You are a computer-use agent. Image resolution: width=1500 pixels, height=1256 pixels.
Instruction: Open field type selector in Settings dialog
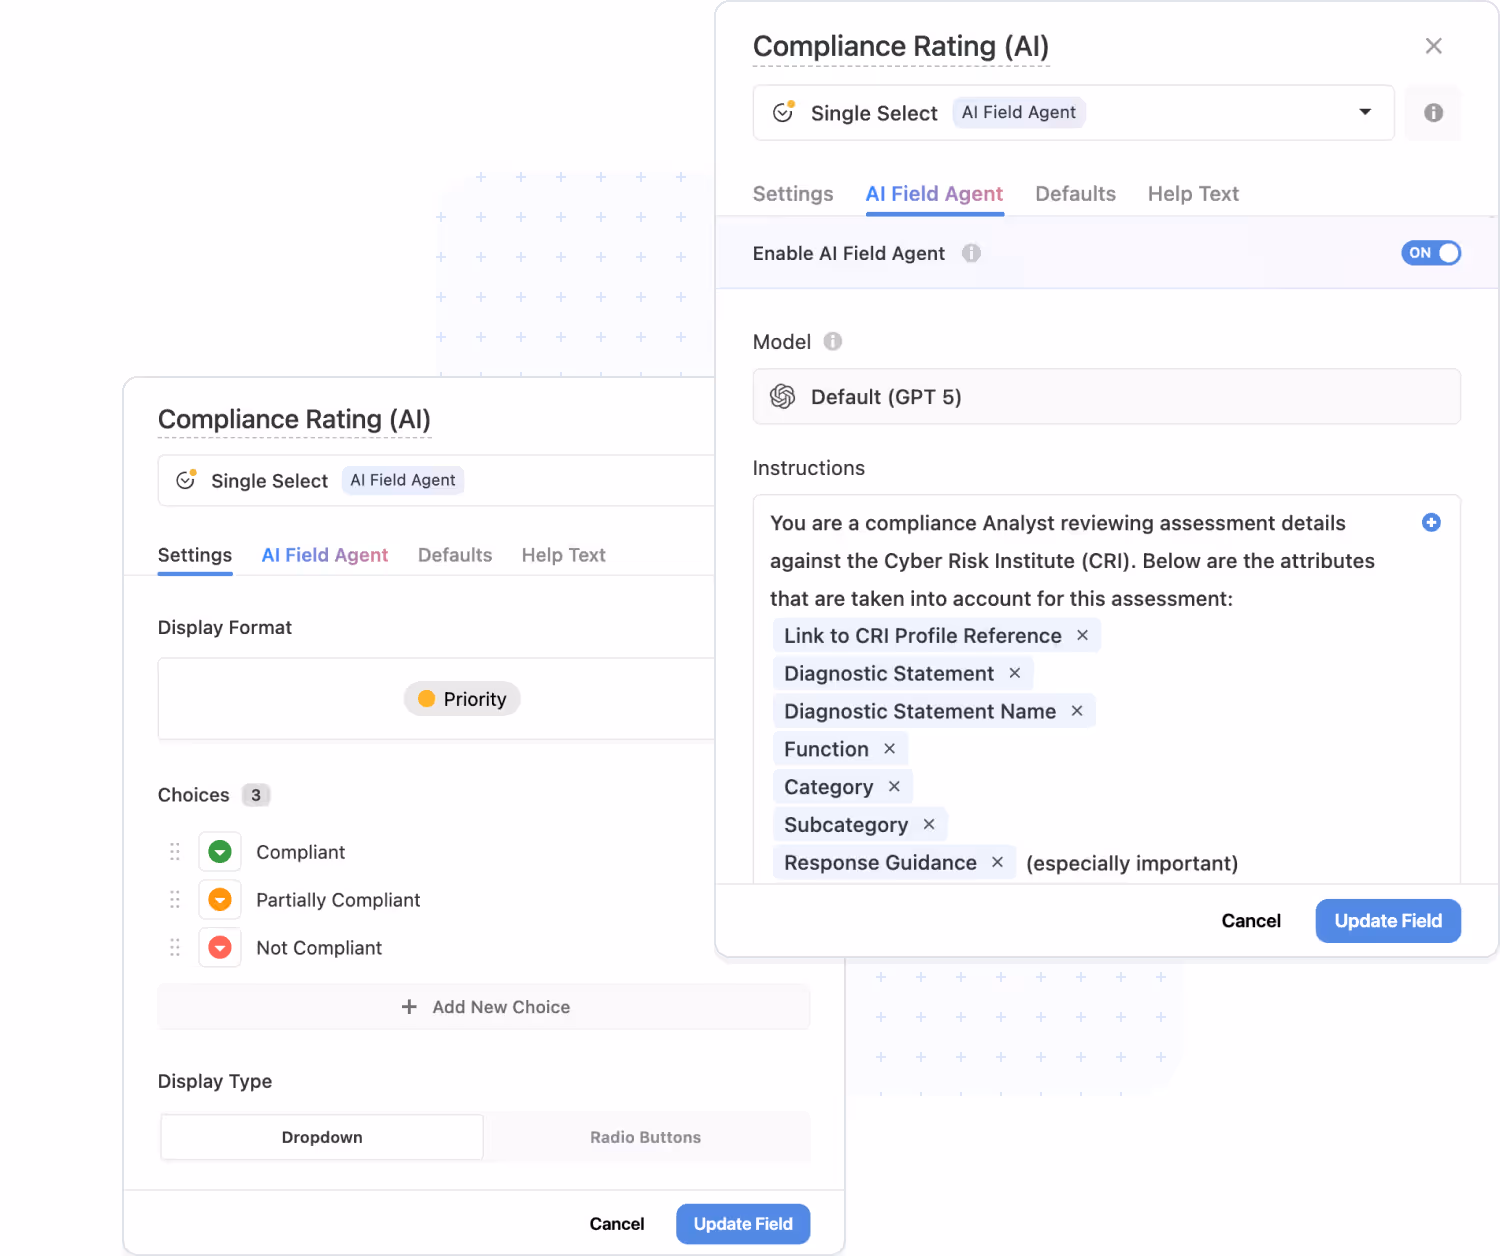pyautogui.click(x=437, y=481)
